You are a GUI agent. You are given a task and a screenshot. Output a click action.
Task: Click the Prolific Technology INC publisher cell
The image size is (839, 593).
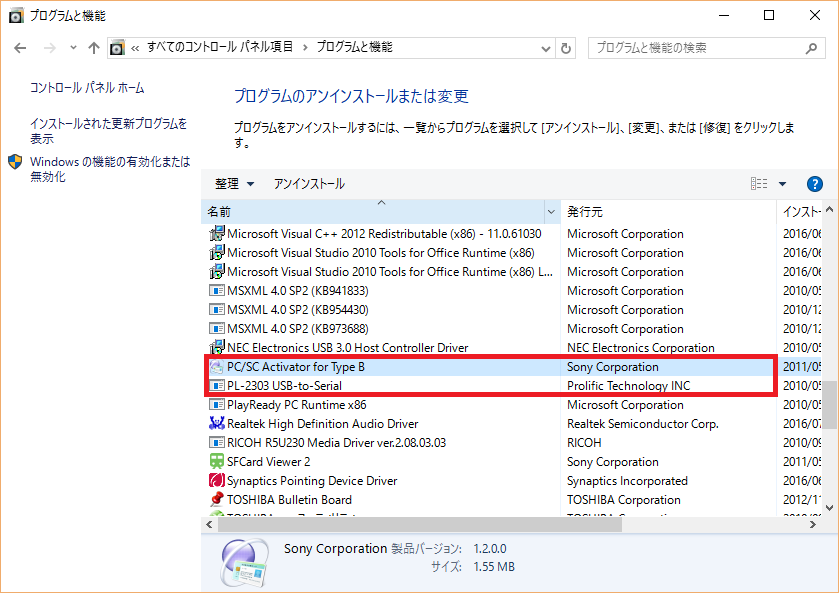[x=629, y=386]
